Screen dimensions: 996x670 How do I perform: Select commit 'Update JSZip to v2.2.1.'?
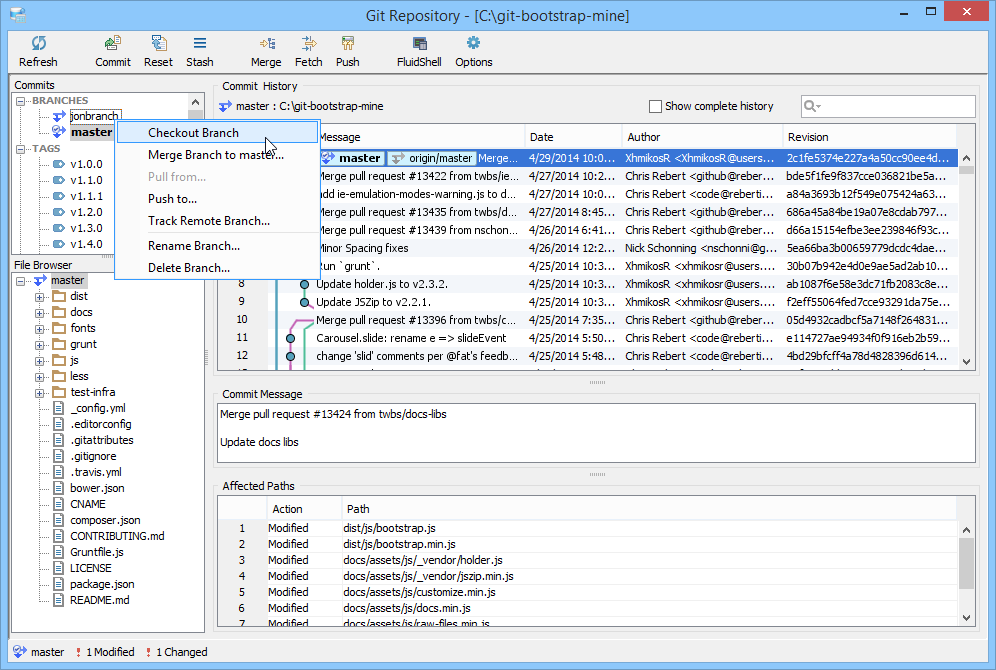point(373,302)
